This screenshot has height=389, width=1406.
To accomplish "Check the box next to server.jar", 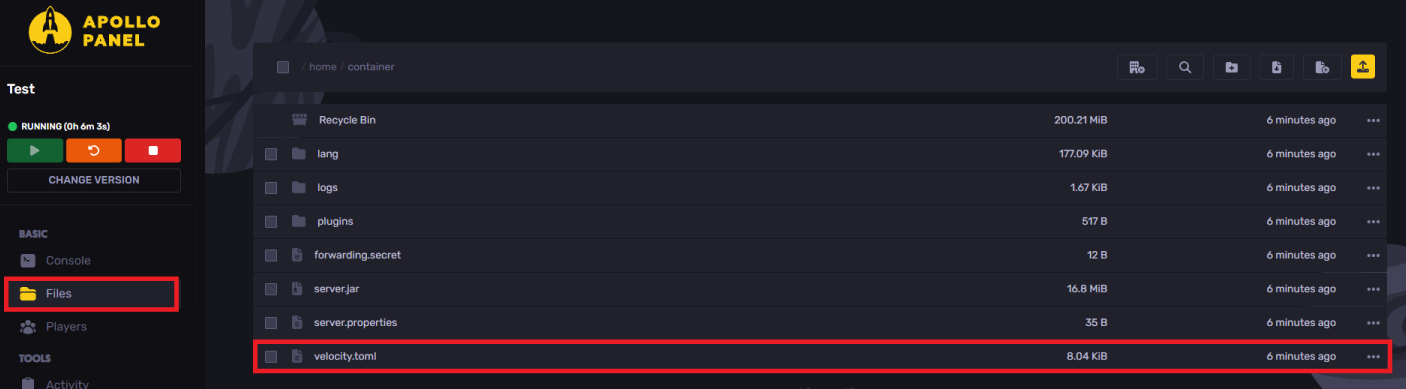I will (271, 289).
